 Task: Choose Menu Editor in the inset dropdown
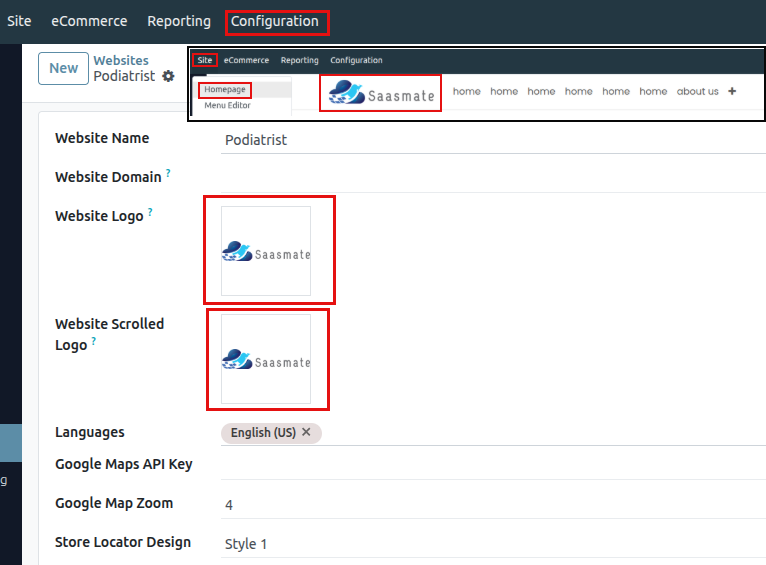coord(227,105)
